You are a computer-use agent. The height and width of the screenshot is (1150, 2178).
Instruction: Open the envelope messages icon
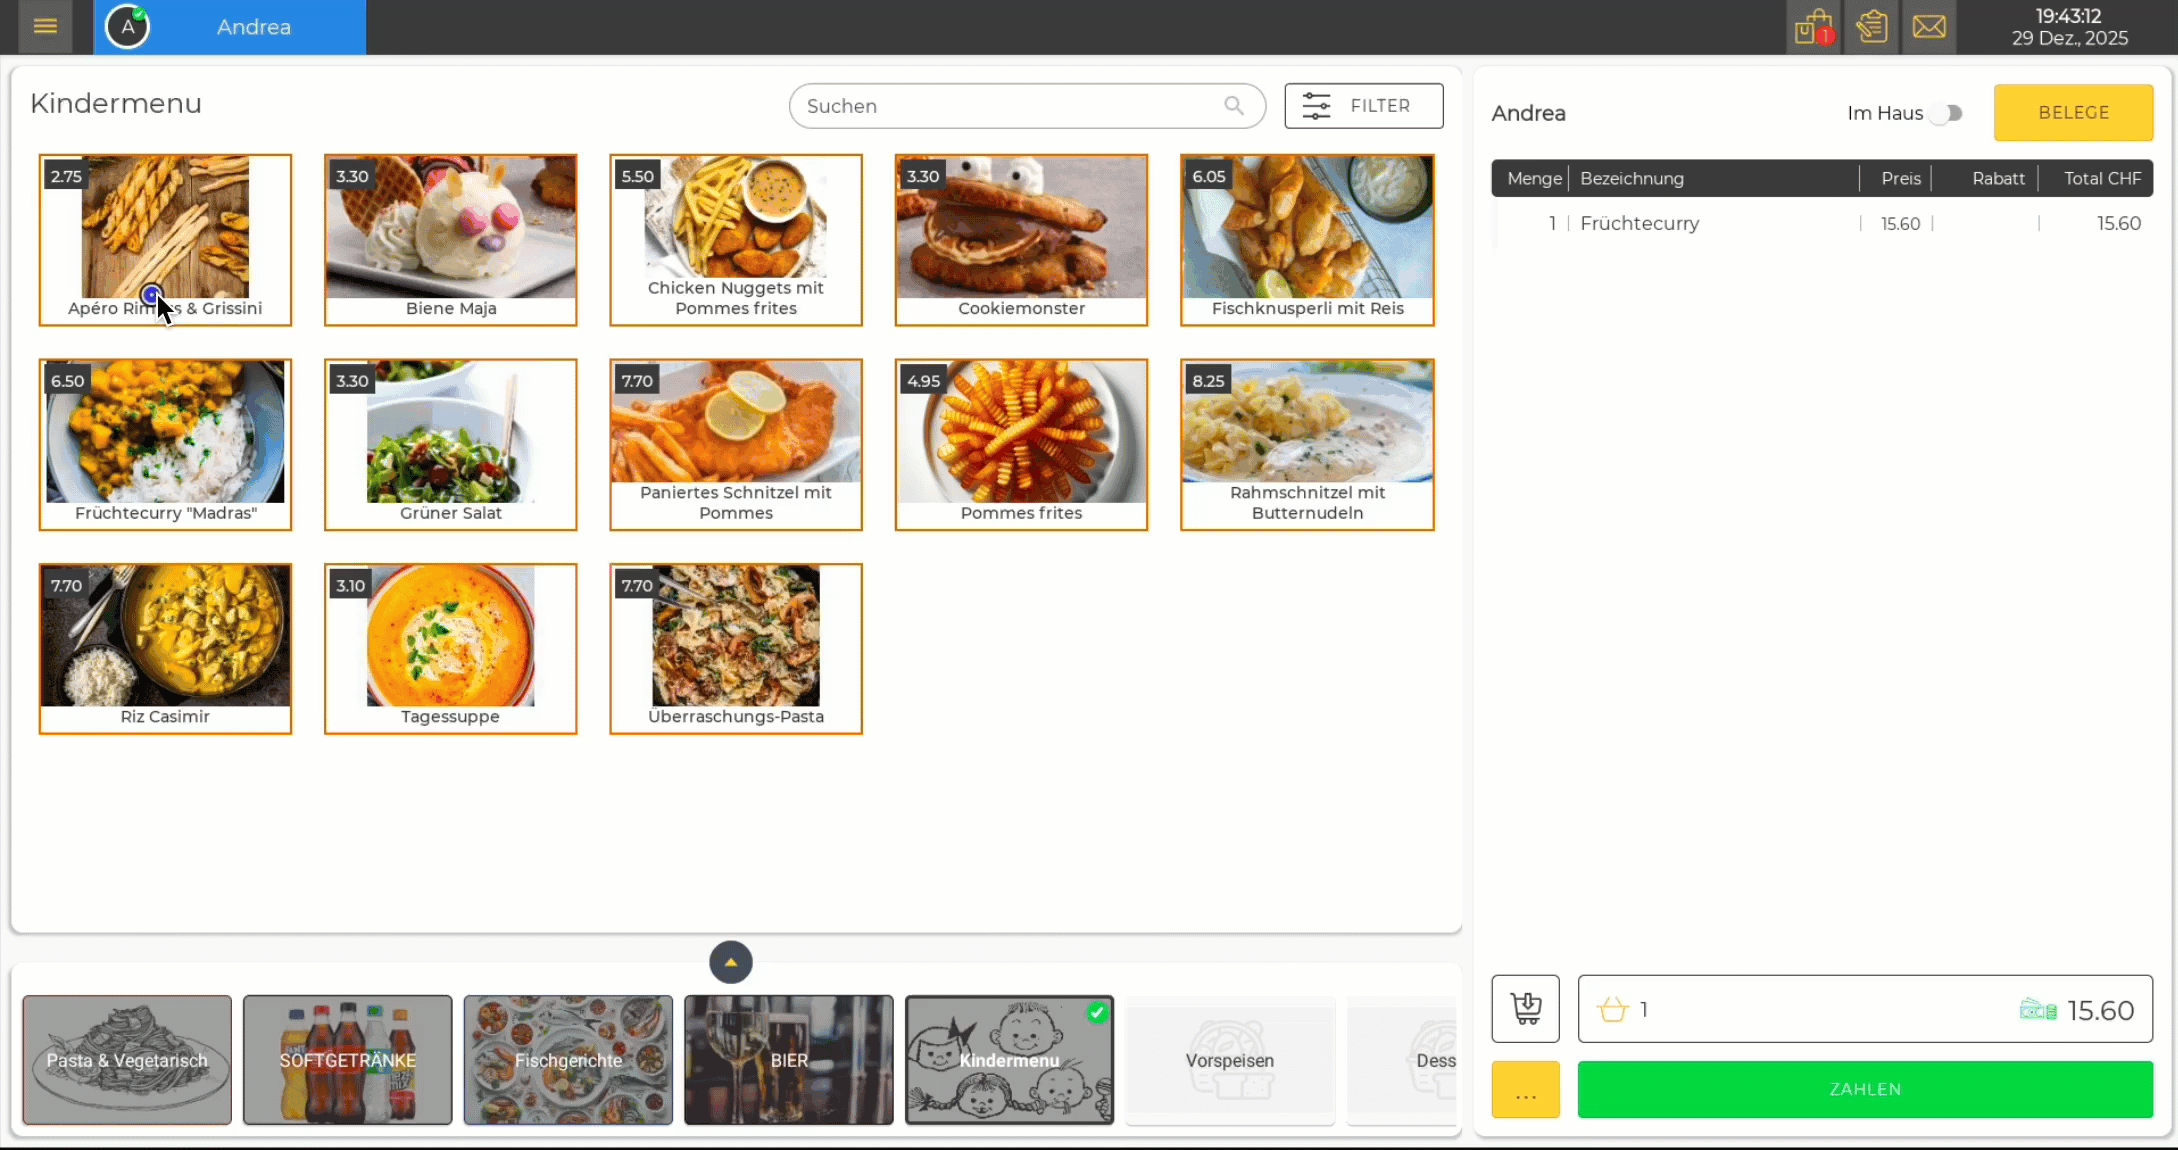(1929, 27)
